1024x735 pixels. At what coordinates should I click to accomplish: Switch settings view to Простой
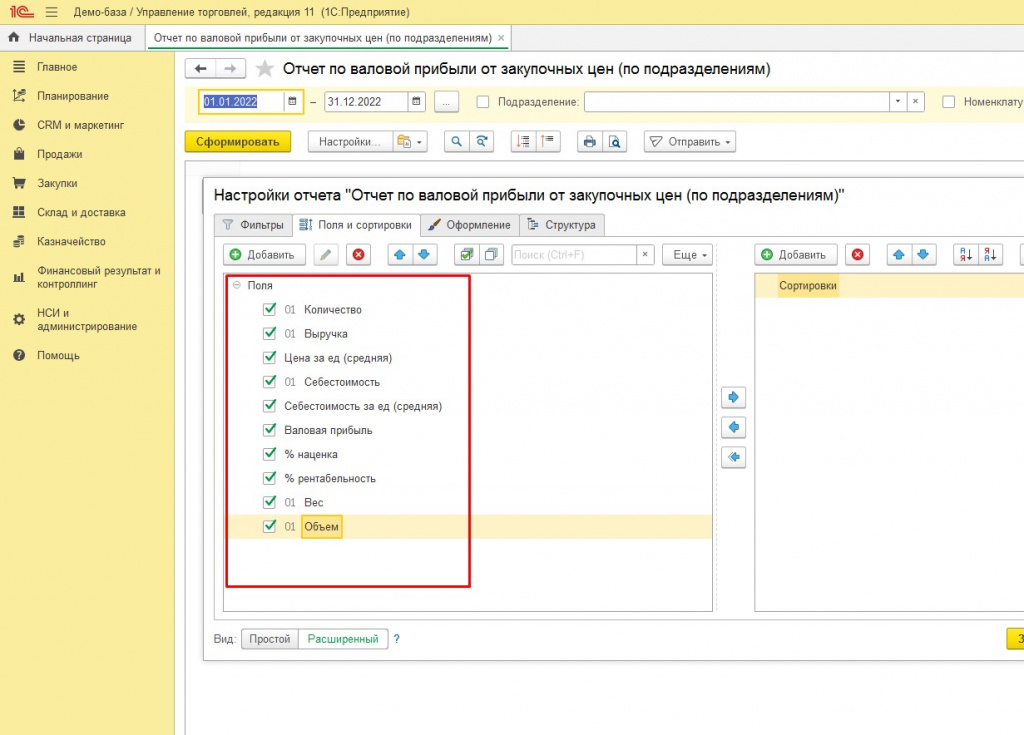click(x=269, y=639)
